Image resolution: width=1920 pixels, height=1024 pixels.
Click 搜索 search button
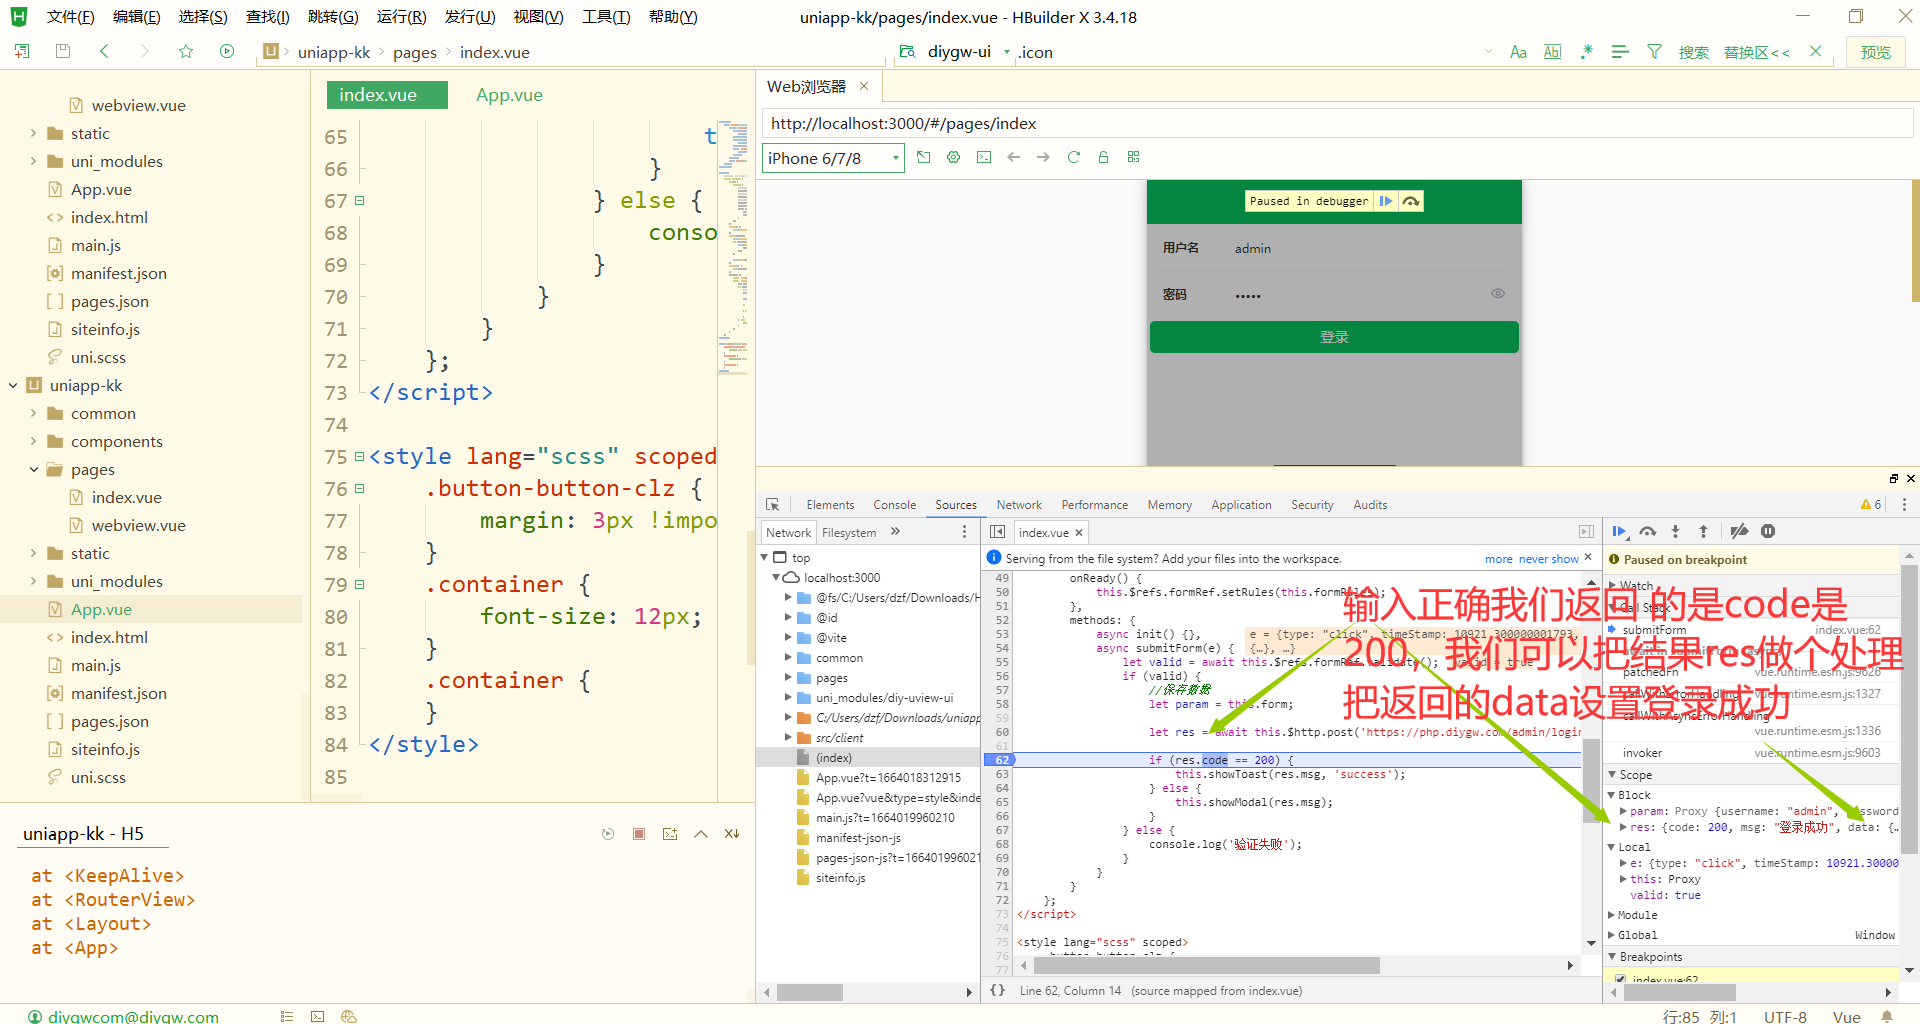pyautogui.click(x=1693, y=52)
